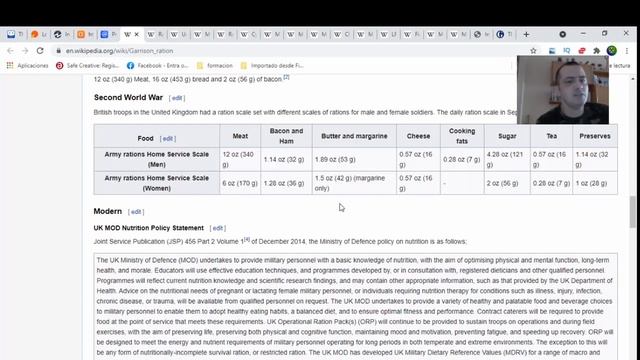Close the active Wikipedia tab
The image size is (640, 360).
[x=137, y=34]
